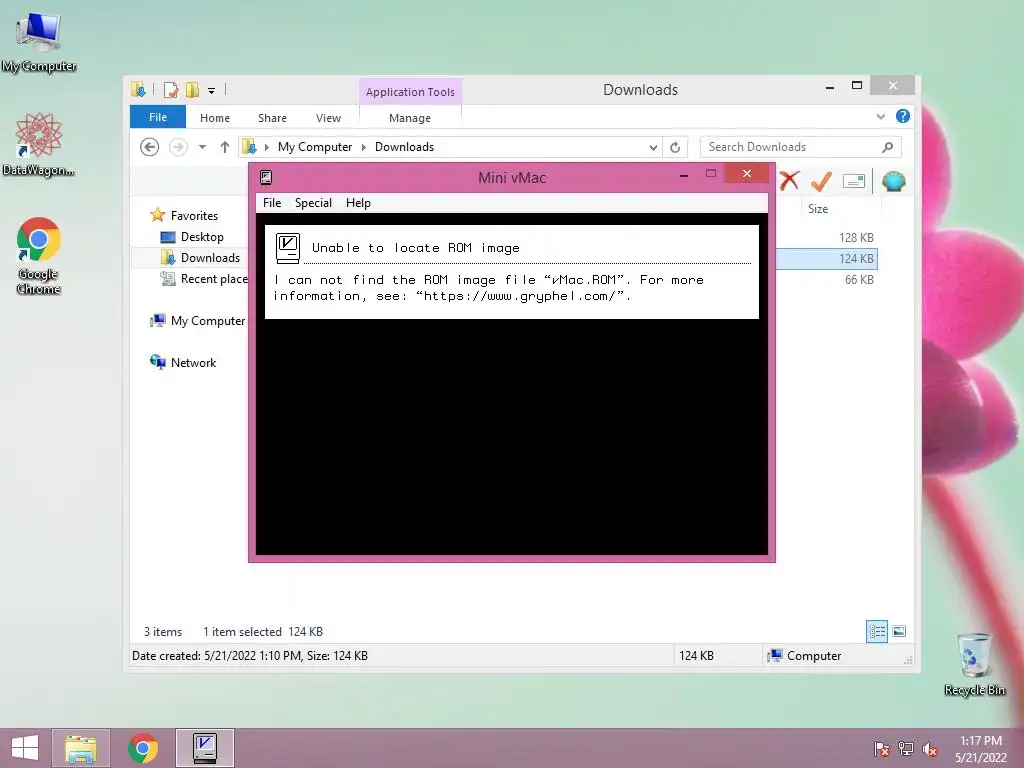Select the file row sized 66 KB

[x=827, y=280]
